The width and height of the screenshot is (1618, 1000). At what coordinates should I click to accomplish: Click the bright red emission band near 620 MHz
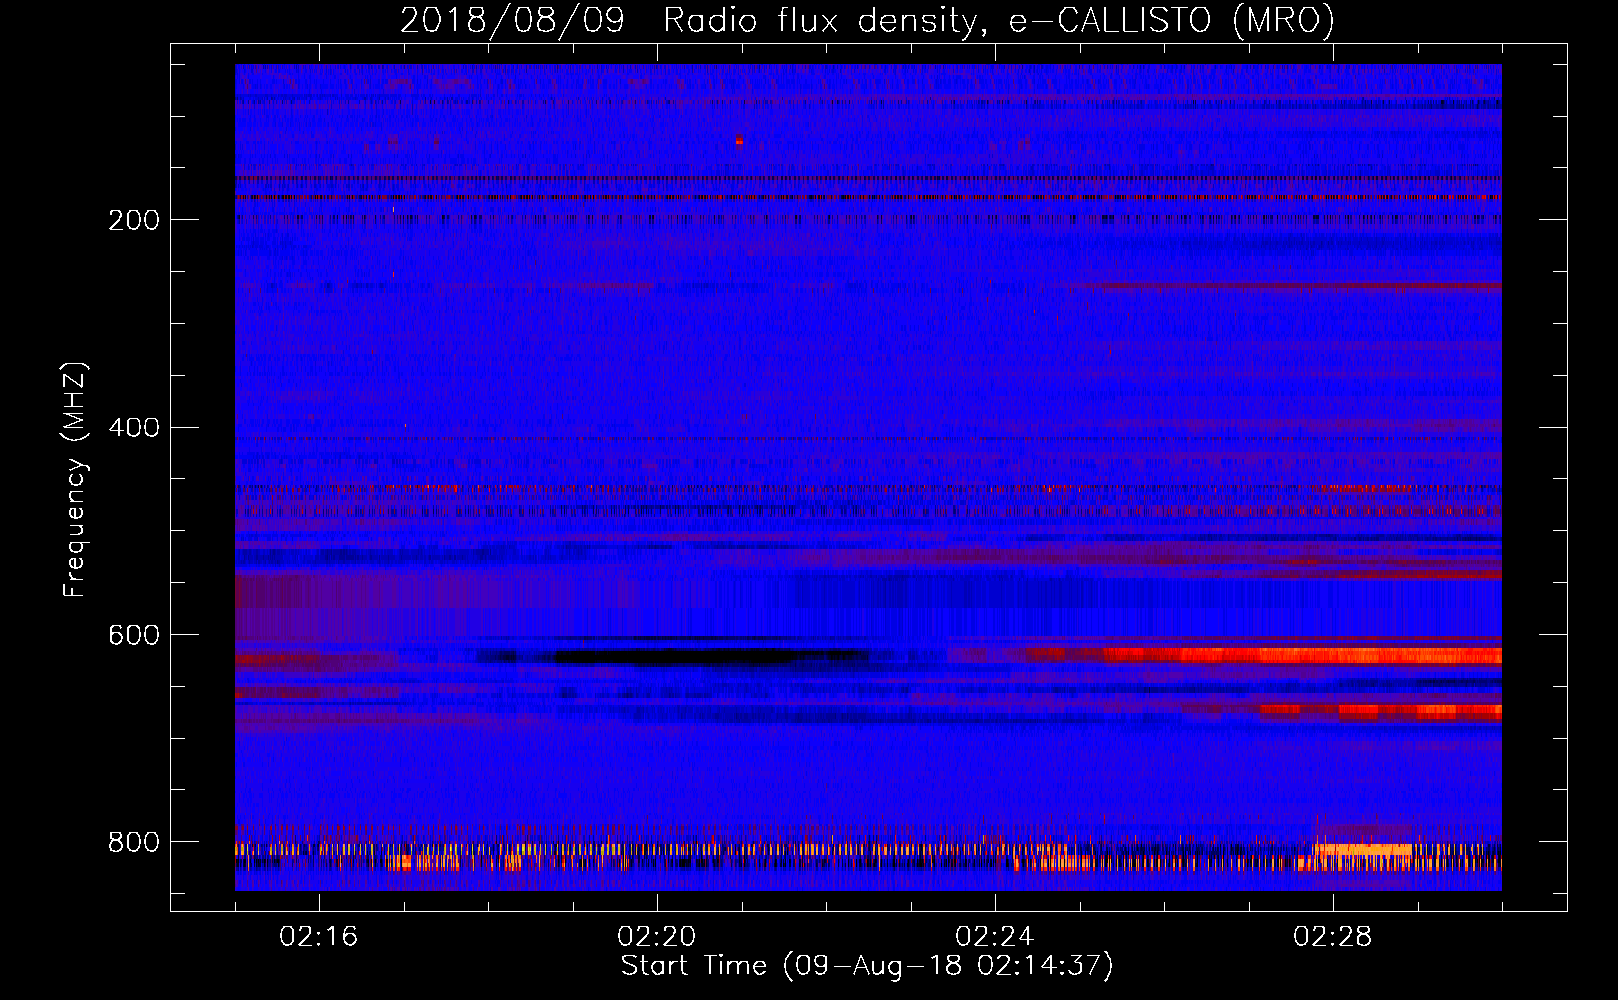tap(1300, 656)
